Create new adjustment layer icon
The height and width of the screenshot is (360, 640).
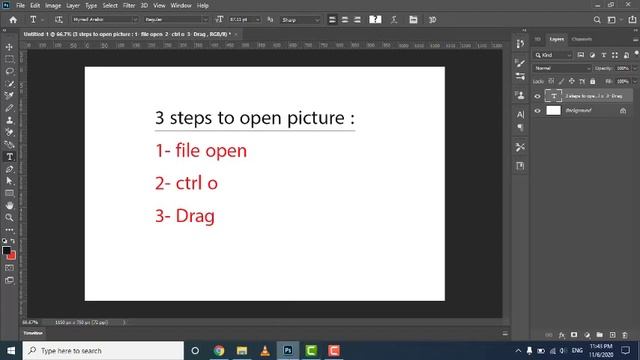[587, 335]
